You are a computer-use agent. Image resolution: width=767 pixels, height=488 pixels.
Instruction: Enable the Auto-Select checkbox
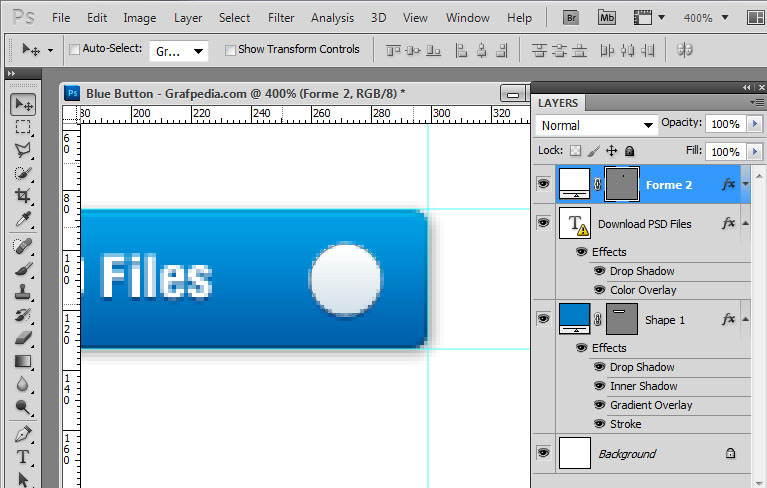[74, 49]
